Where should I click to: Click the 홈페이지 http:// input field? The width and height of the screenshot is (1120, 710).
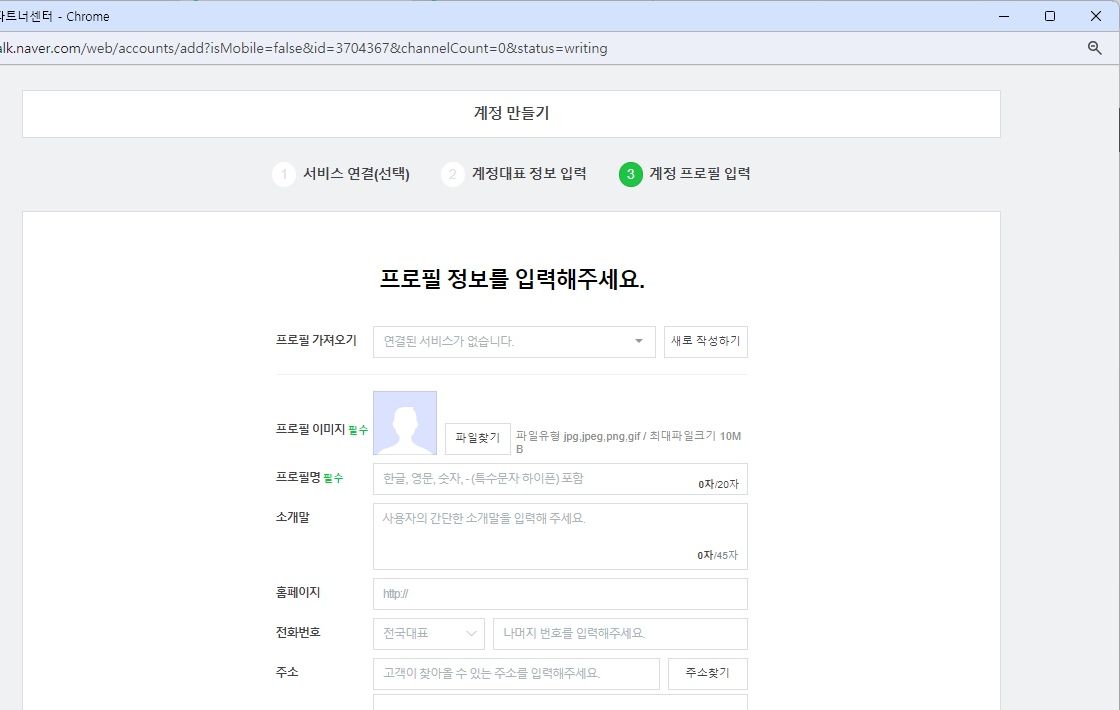coord(560,593)
